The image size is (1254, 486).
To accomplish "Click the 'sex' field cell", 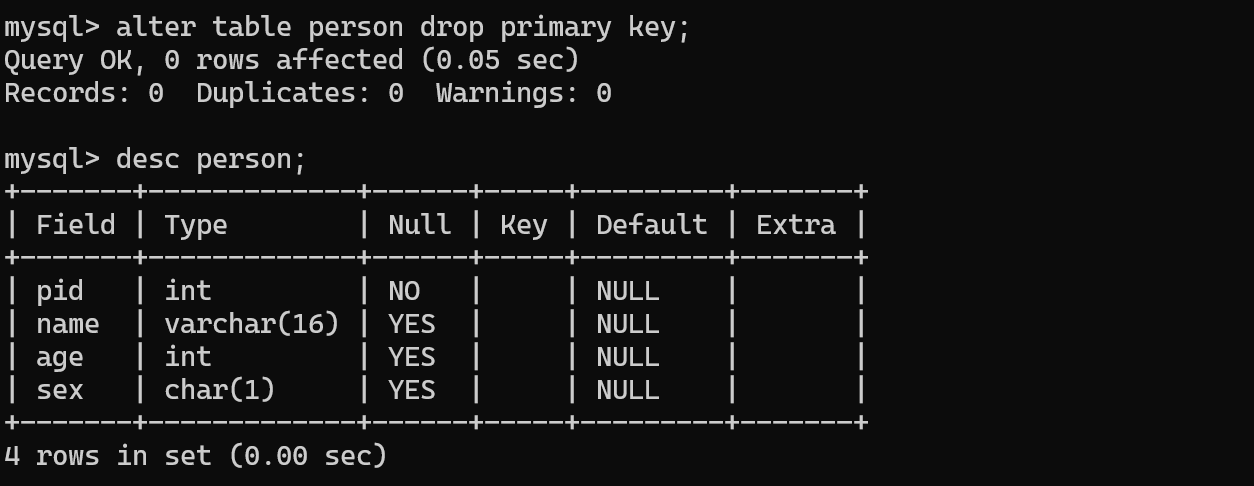I will 60,390.
